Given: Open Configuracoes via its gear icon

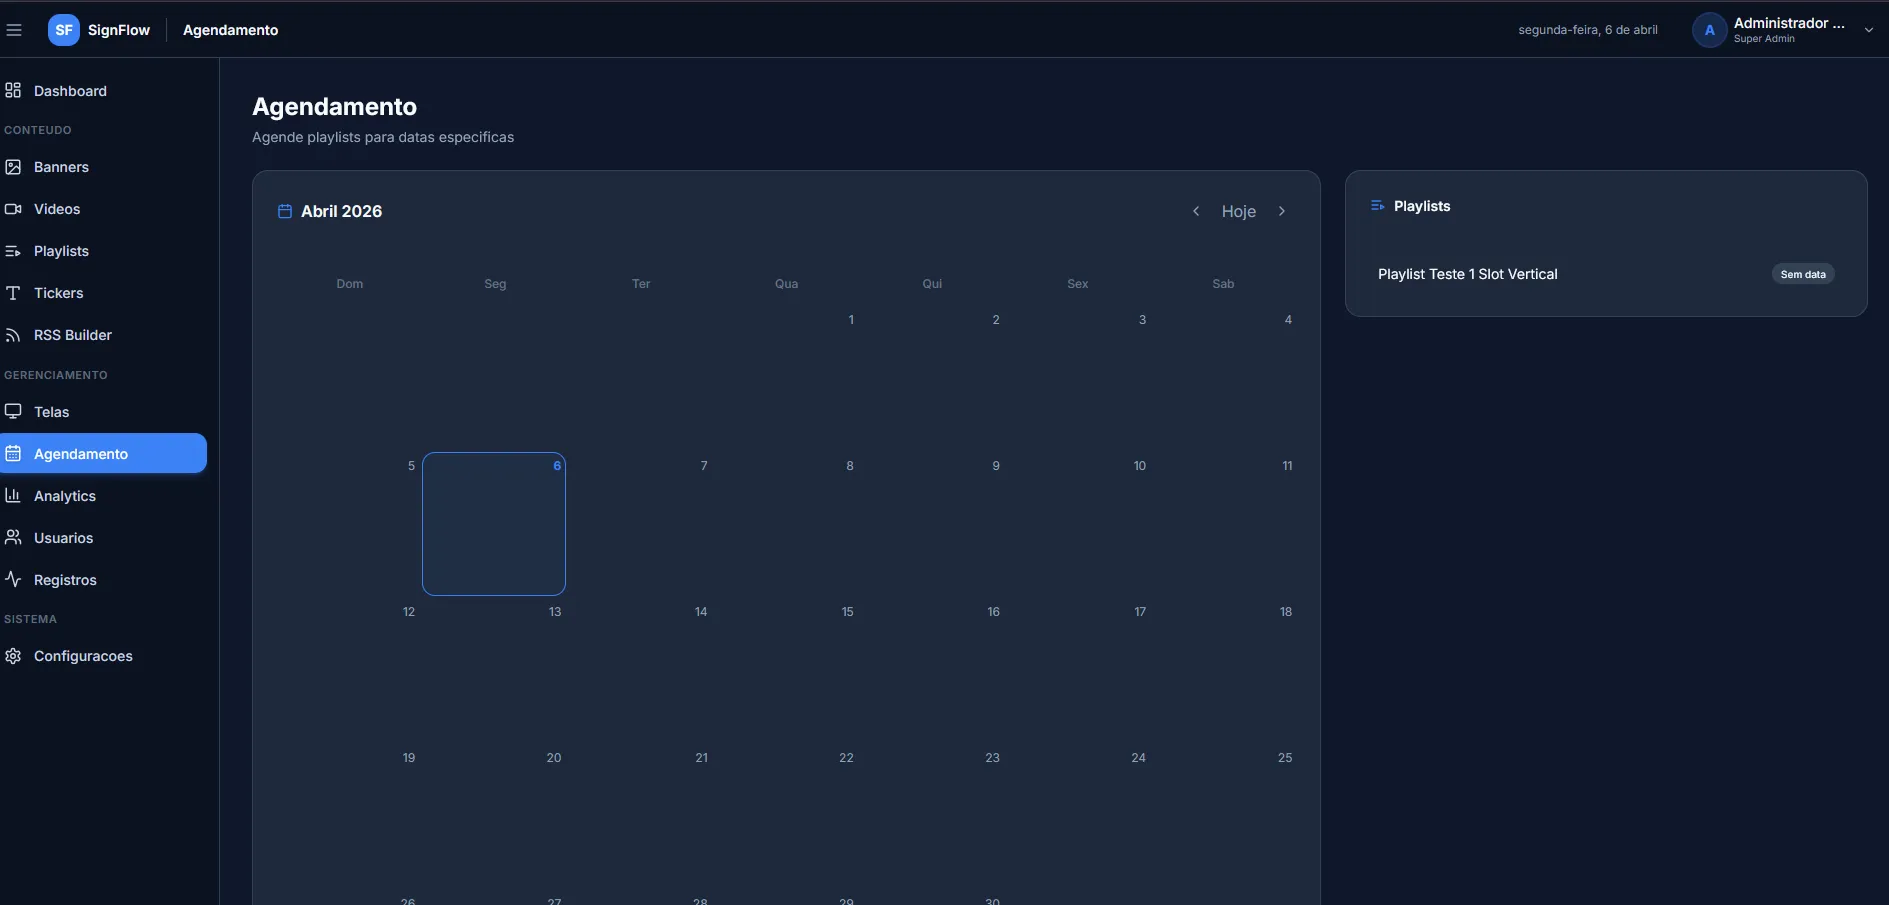Looking at the screenshot, I should click(13, 656).
